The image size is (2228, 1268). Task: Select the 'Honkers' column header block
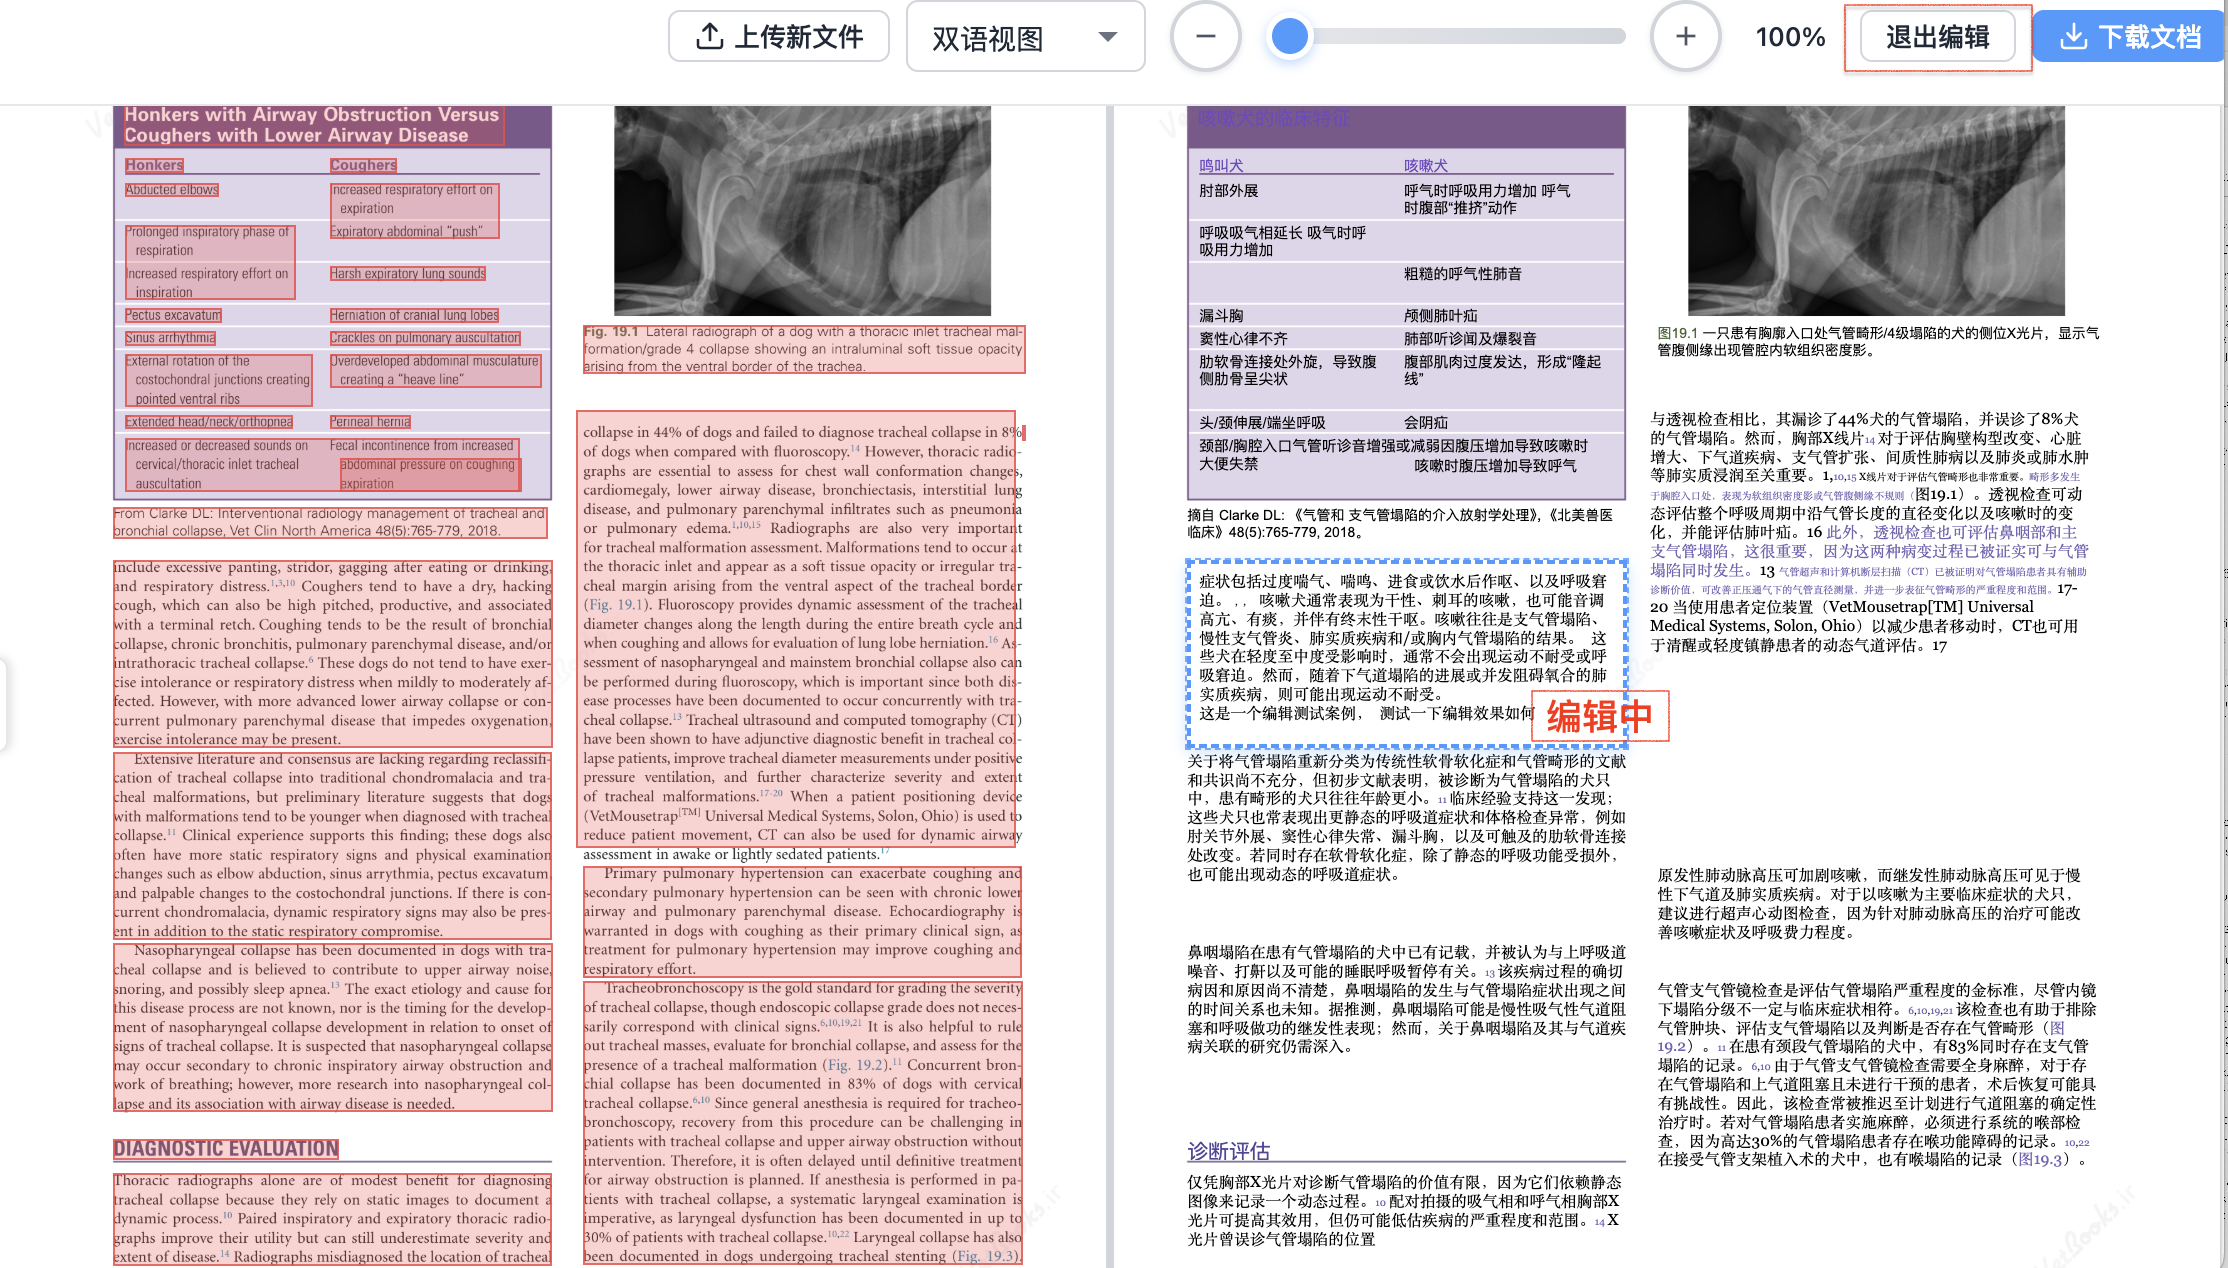pyautogui.click(x=154, y=165)
